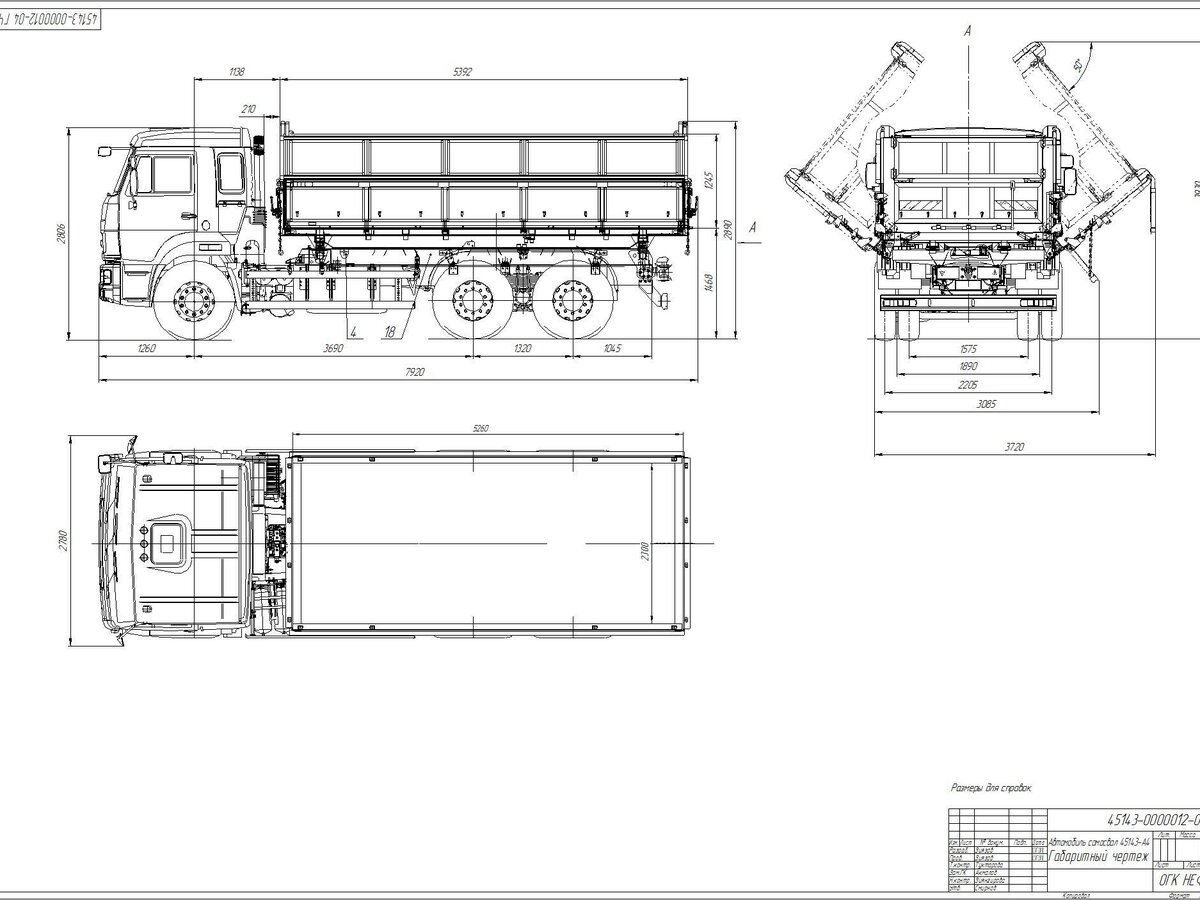The image size is (1200, 900).
Task: Click the 210 dimension label
Action: pos(249,109)
